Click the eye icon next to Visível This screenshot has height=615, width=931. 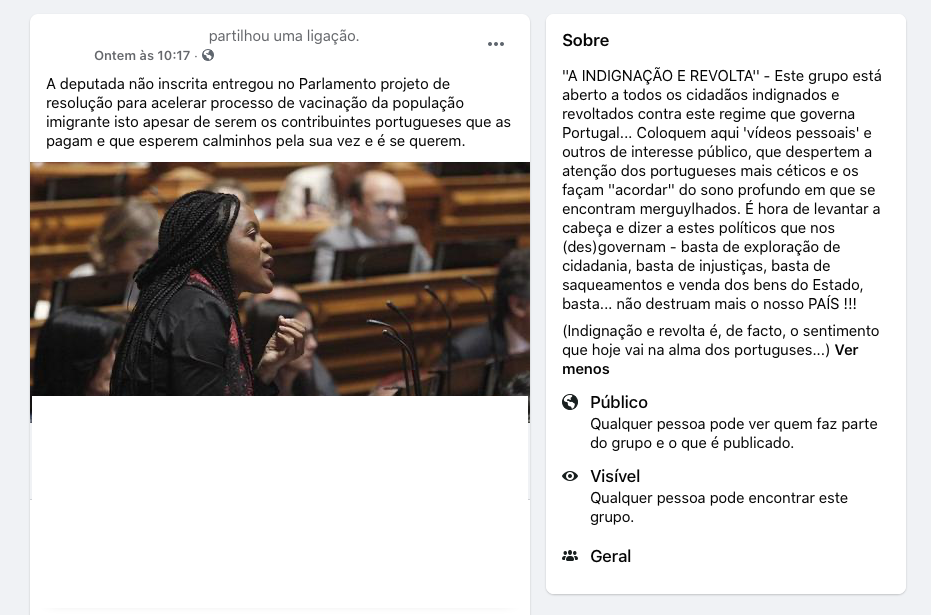[x=570, y=476]
